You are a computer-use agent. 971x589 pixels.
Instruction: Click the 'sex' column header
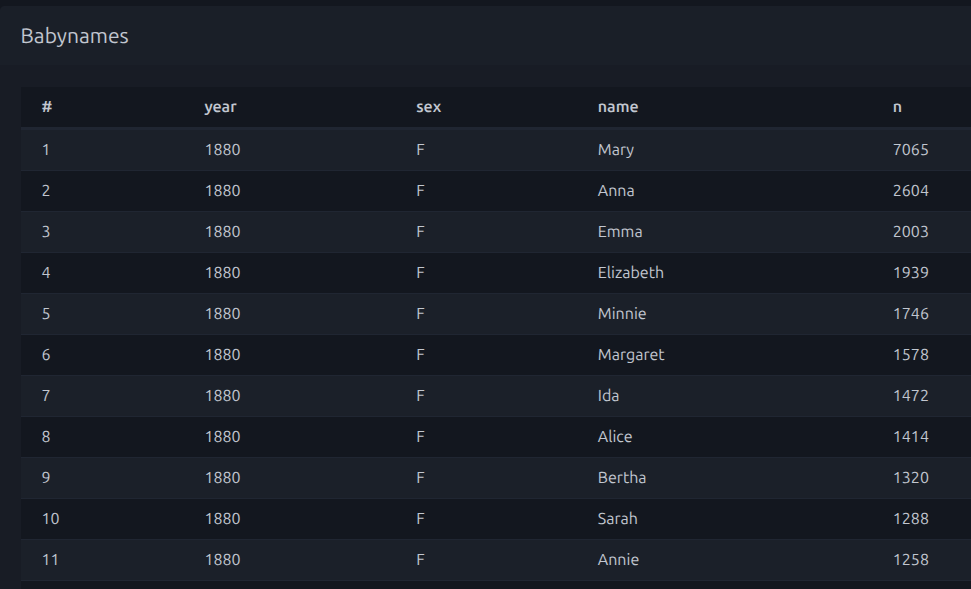click(x=428, y=107)
